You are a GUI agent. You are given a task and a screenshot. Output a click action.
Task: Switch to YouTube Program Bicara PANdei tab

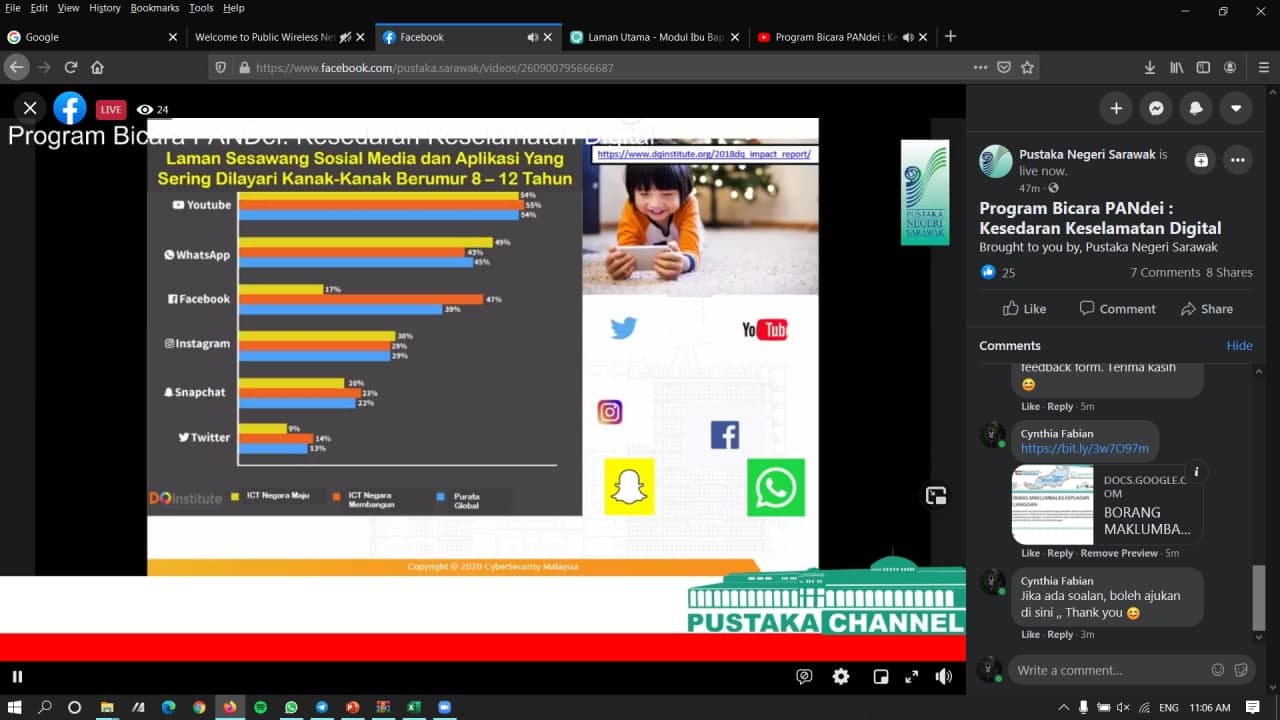(x=840, y=37)
